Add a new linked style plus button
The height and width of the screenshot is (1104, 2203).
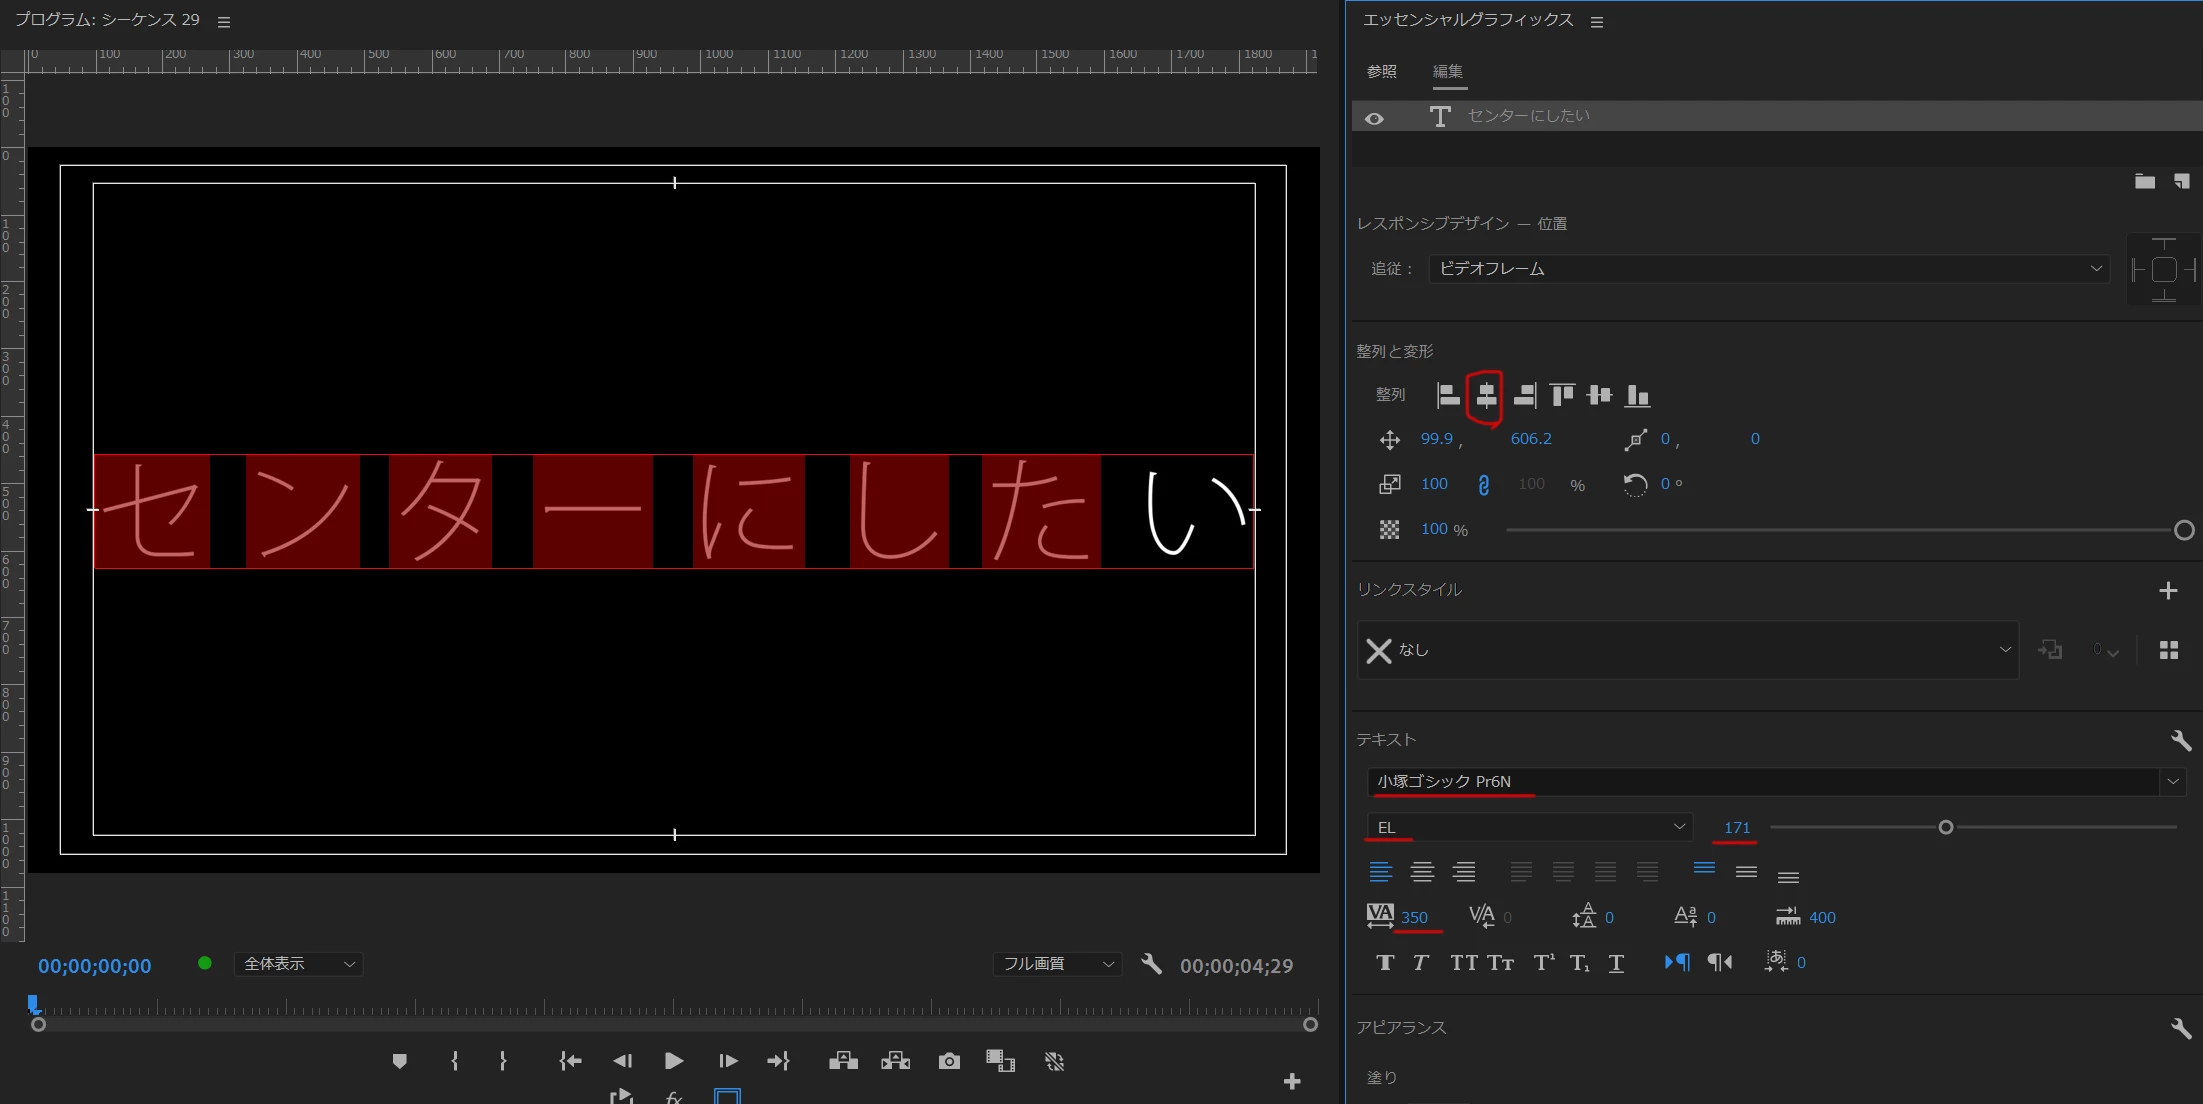[x=2167, y=590]
